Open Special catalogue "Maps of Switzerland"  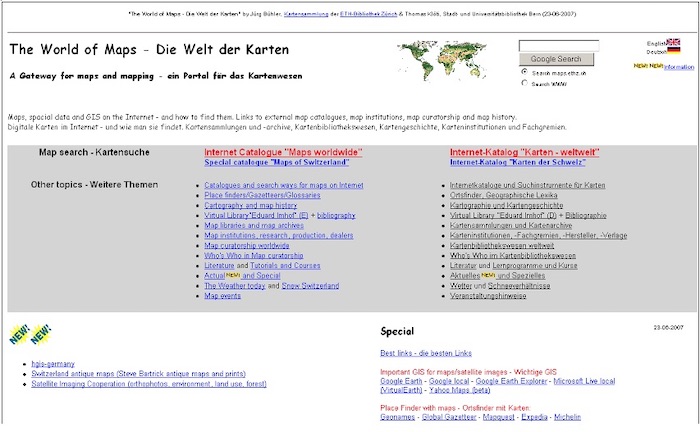click(x=276, y=162)
